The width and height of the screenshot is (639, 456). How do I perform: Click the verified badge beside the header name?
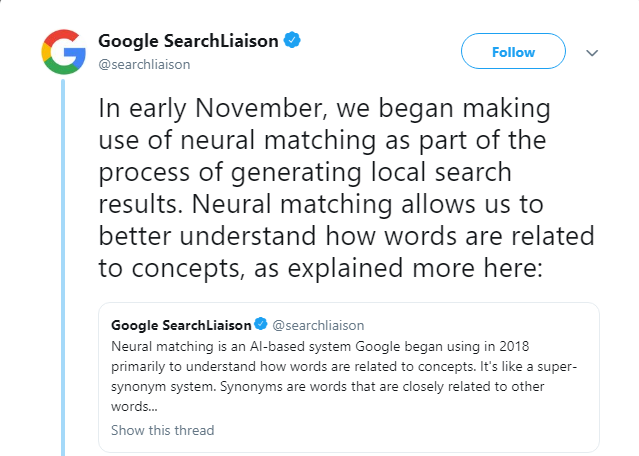pos(292,41)
